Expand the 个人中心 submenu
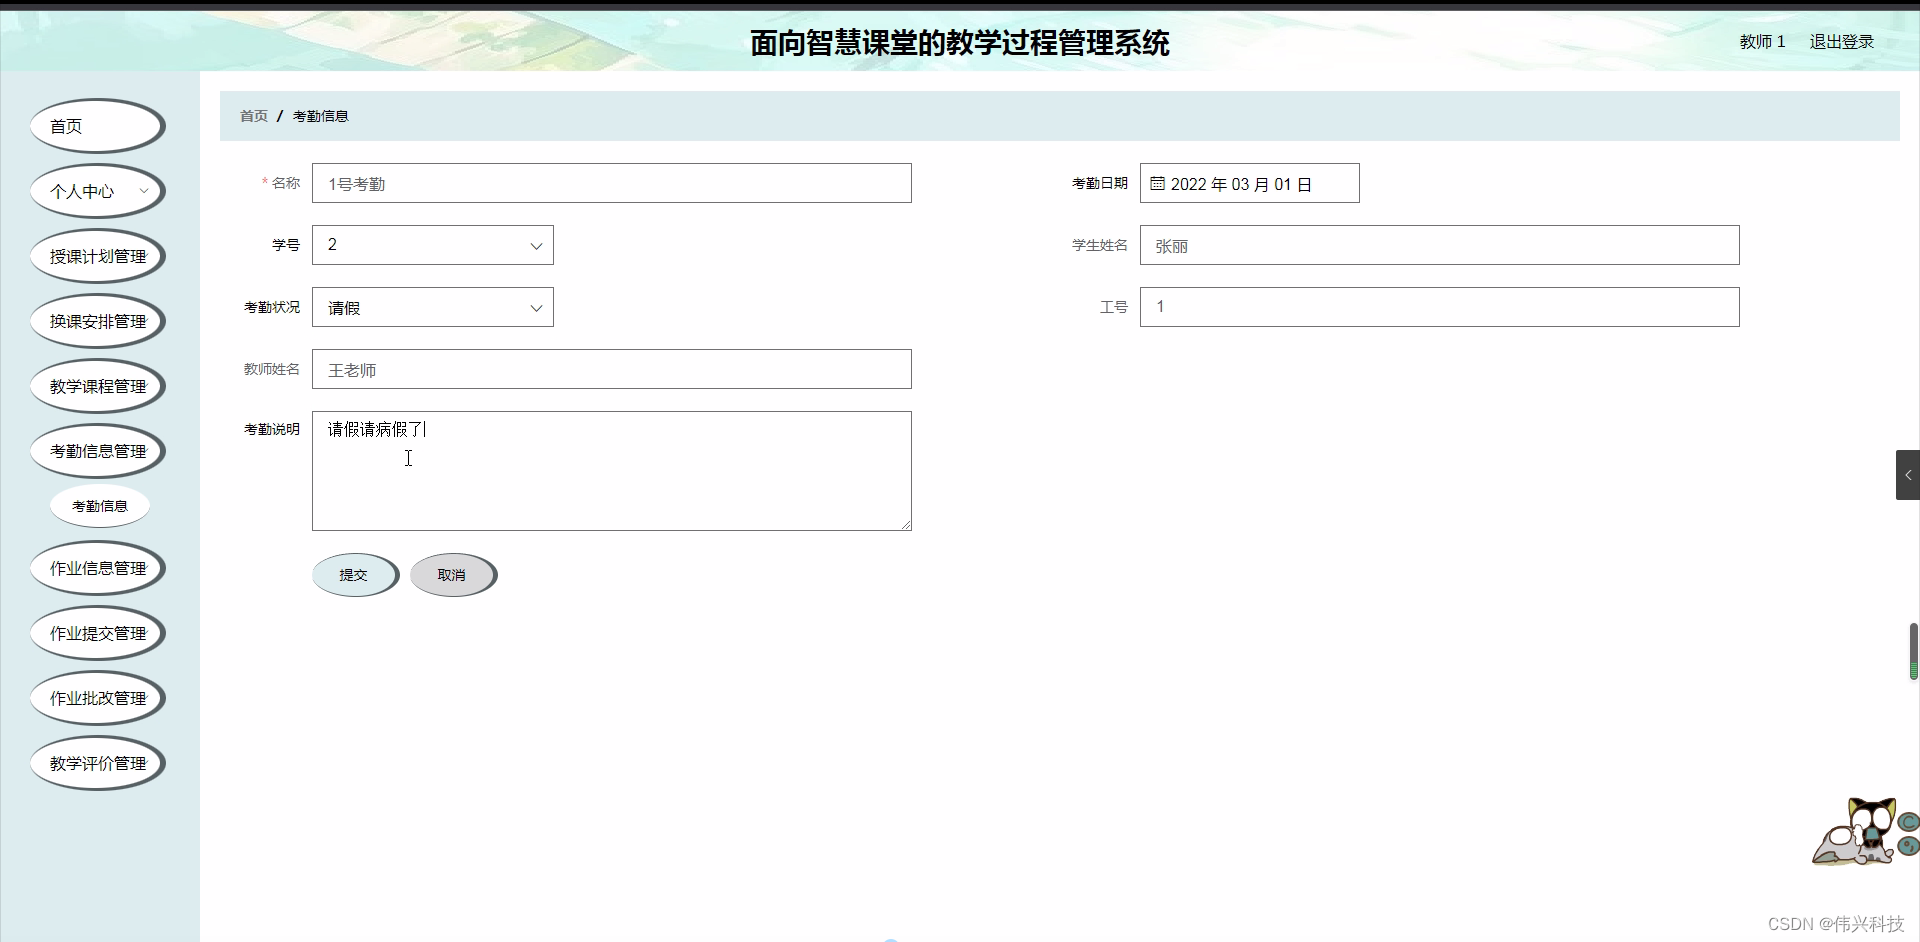 click(97, 191)
